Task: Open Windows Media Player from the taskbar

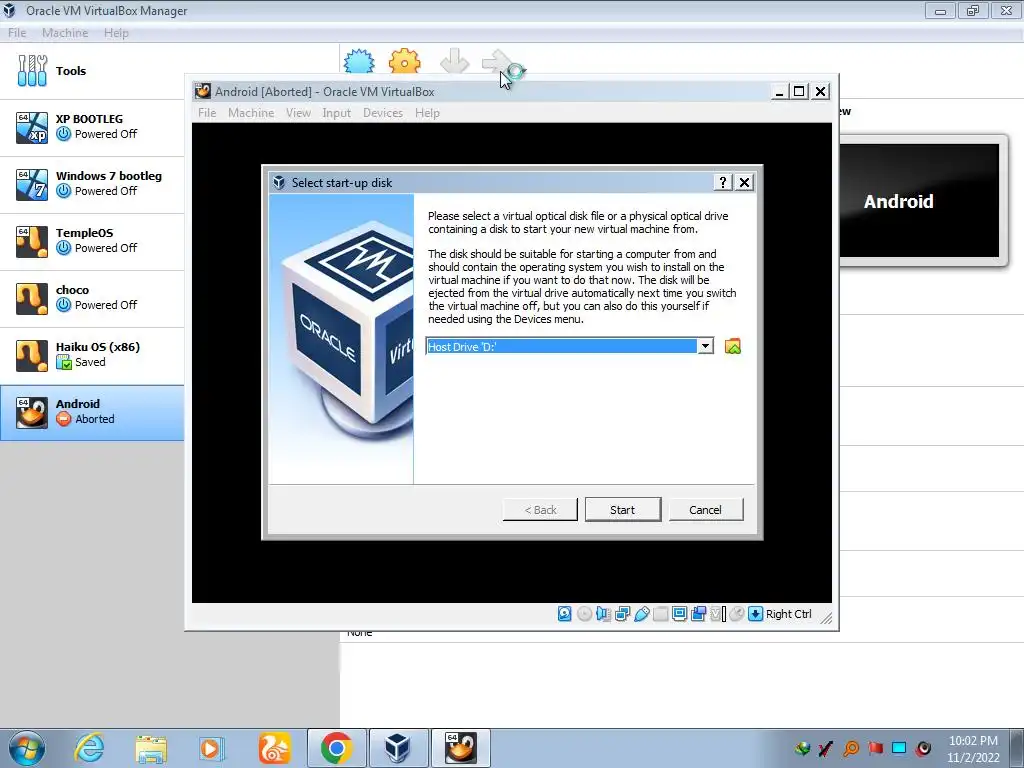Action: [210, 748]
